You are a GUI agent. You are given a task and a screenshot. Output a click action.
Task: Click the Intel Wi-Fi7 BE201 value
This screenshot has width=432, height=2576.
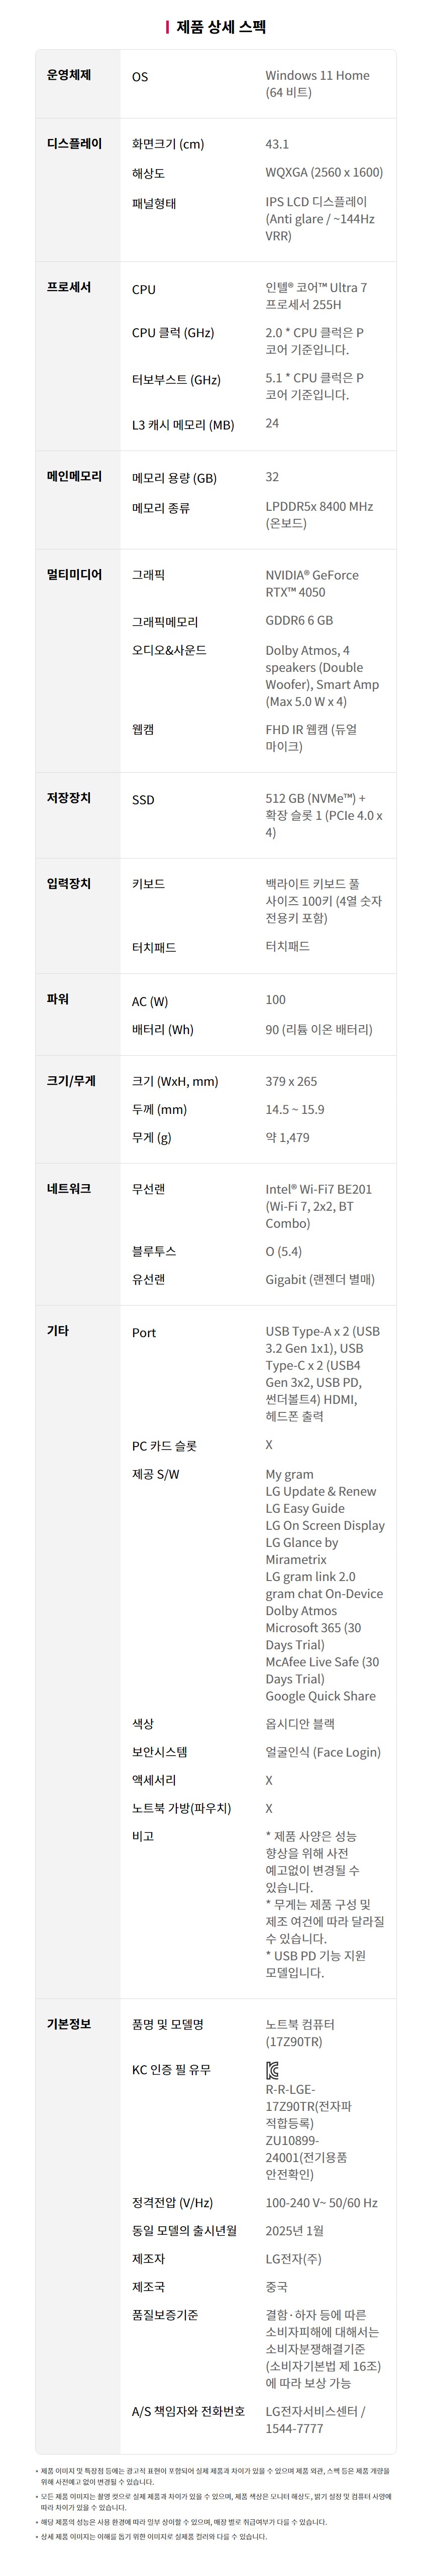318,1189
